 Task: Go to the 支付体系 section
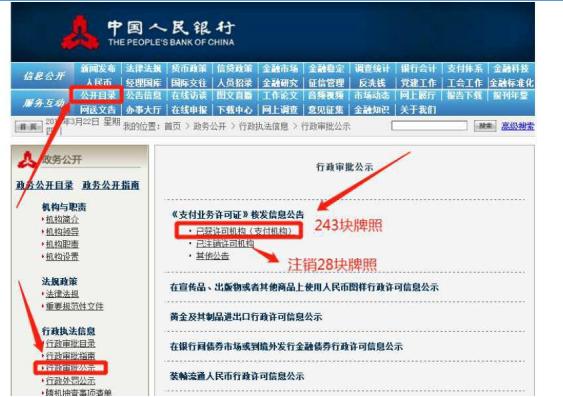465,69
